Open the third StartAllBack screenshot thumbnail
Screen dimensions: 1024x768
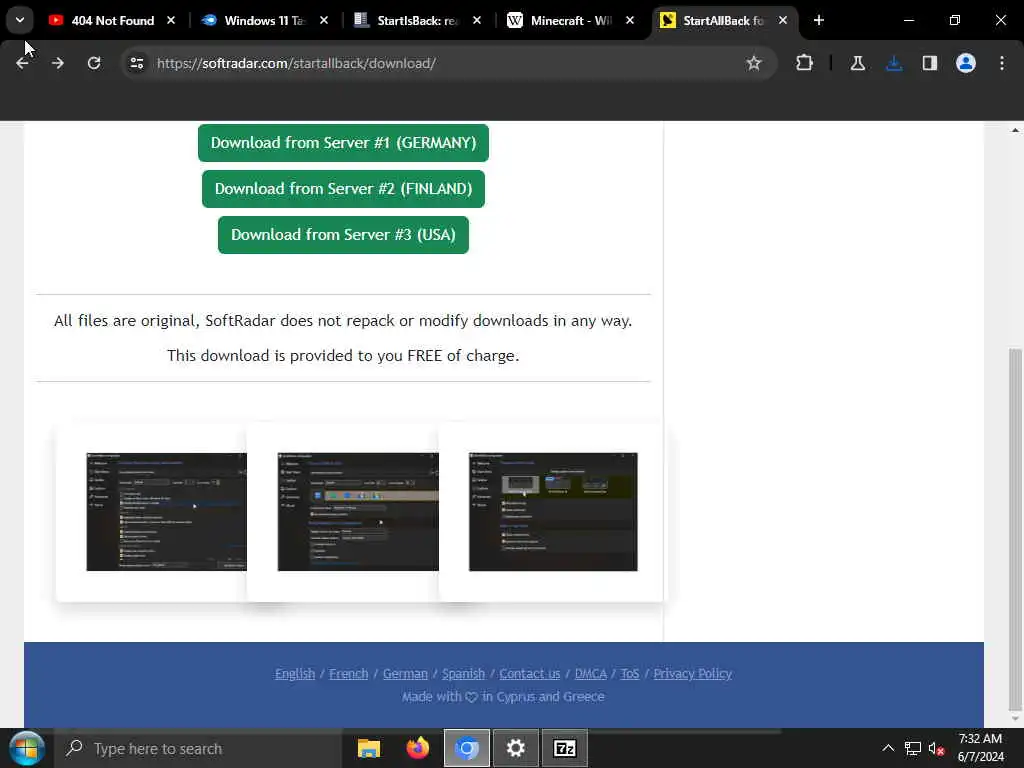[553, 512]
